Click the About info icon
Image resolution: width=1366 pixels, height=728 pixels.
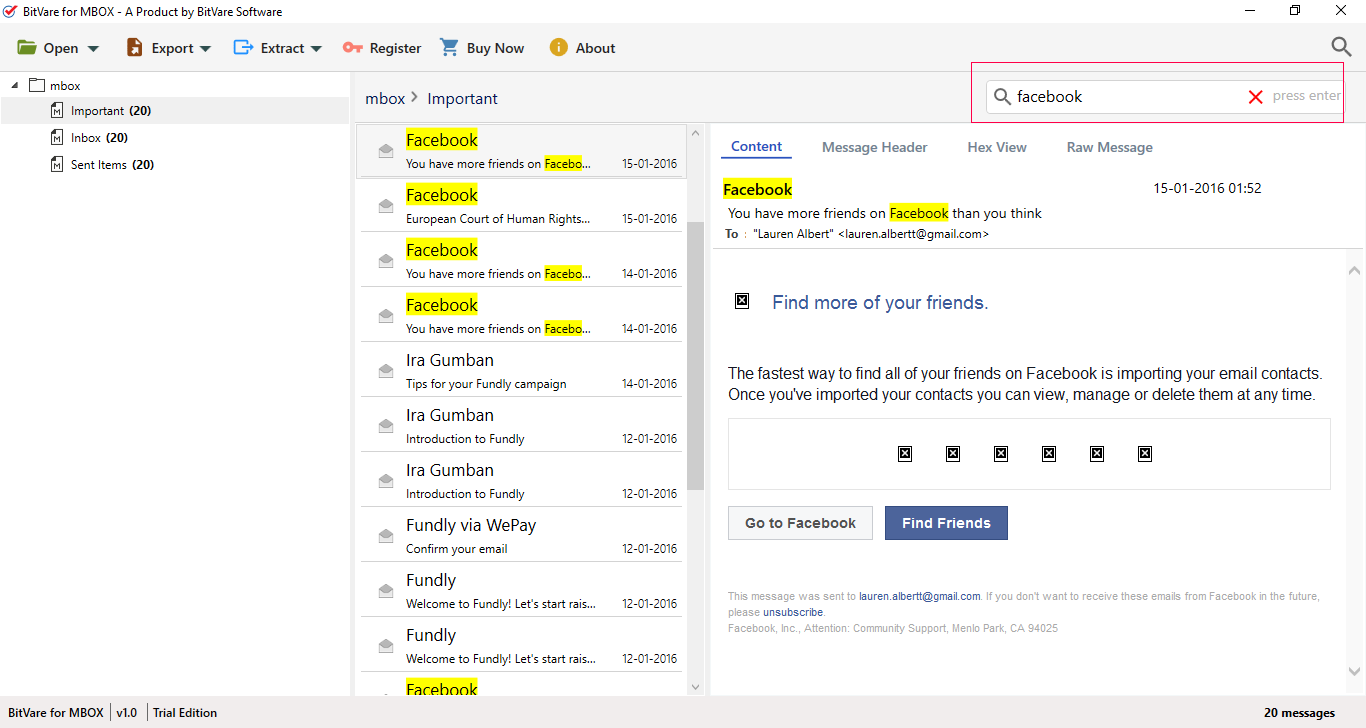pos(558,48)
